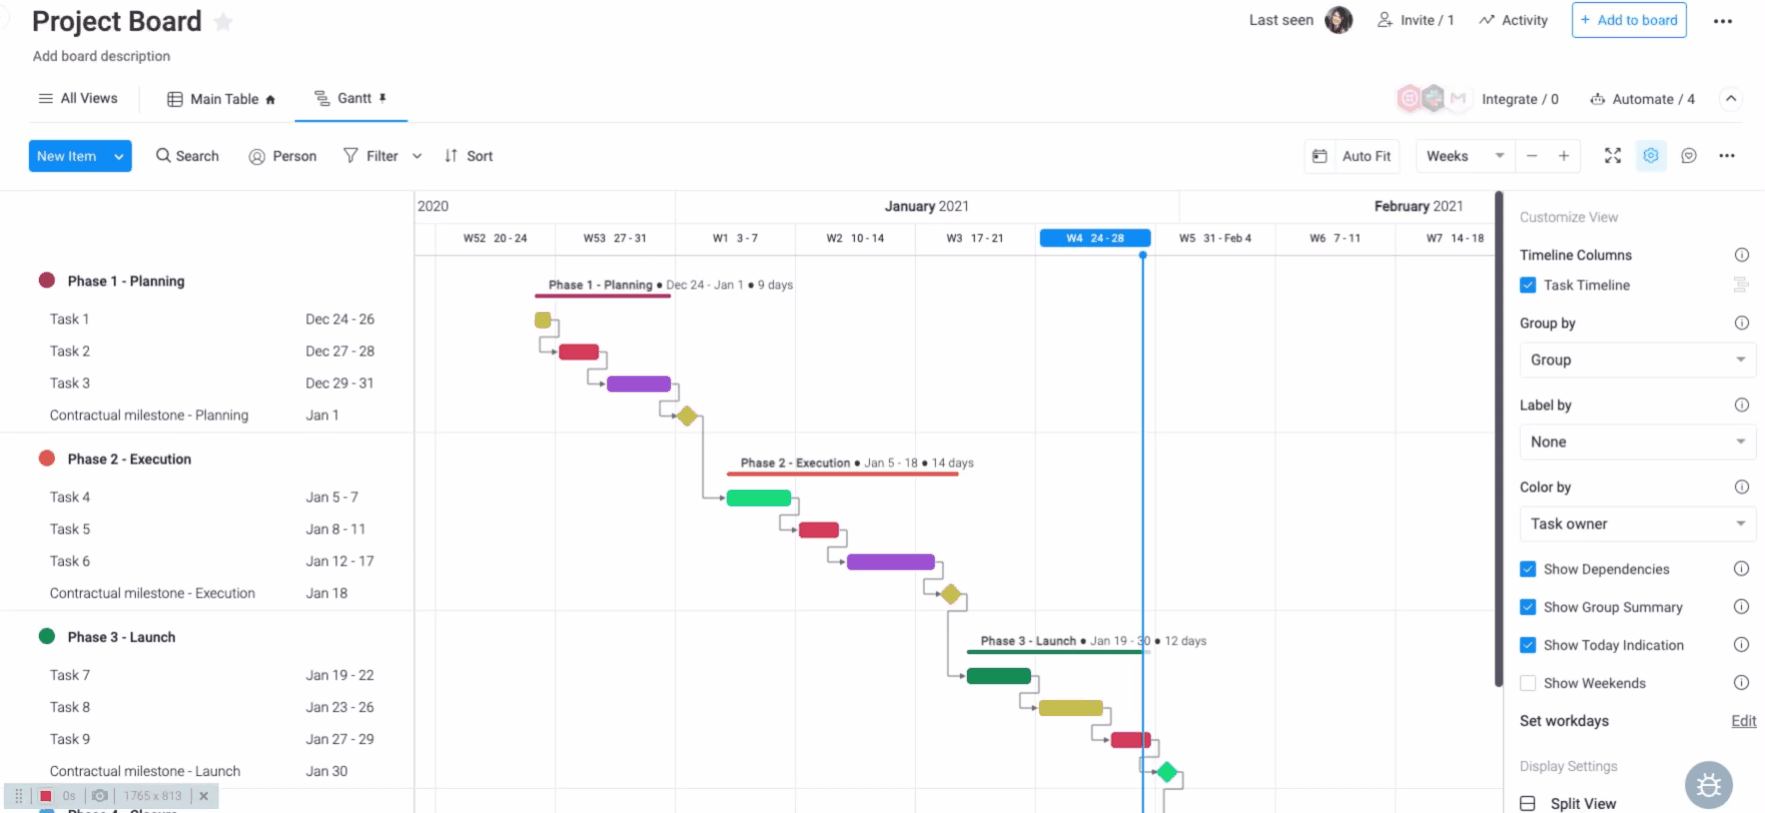Viewport: 1765px width, 813px height.
Task: Select Task 6 row
Action: tap(207, 561)
